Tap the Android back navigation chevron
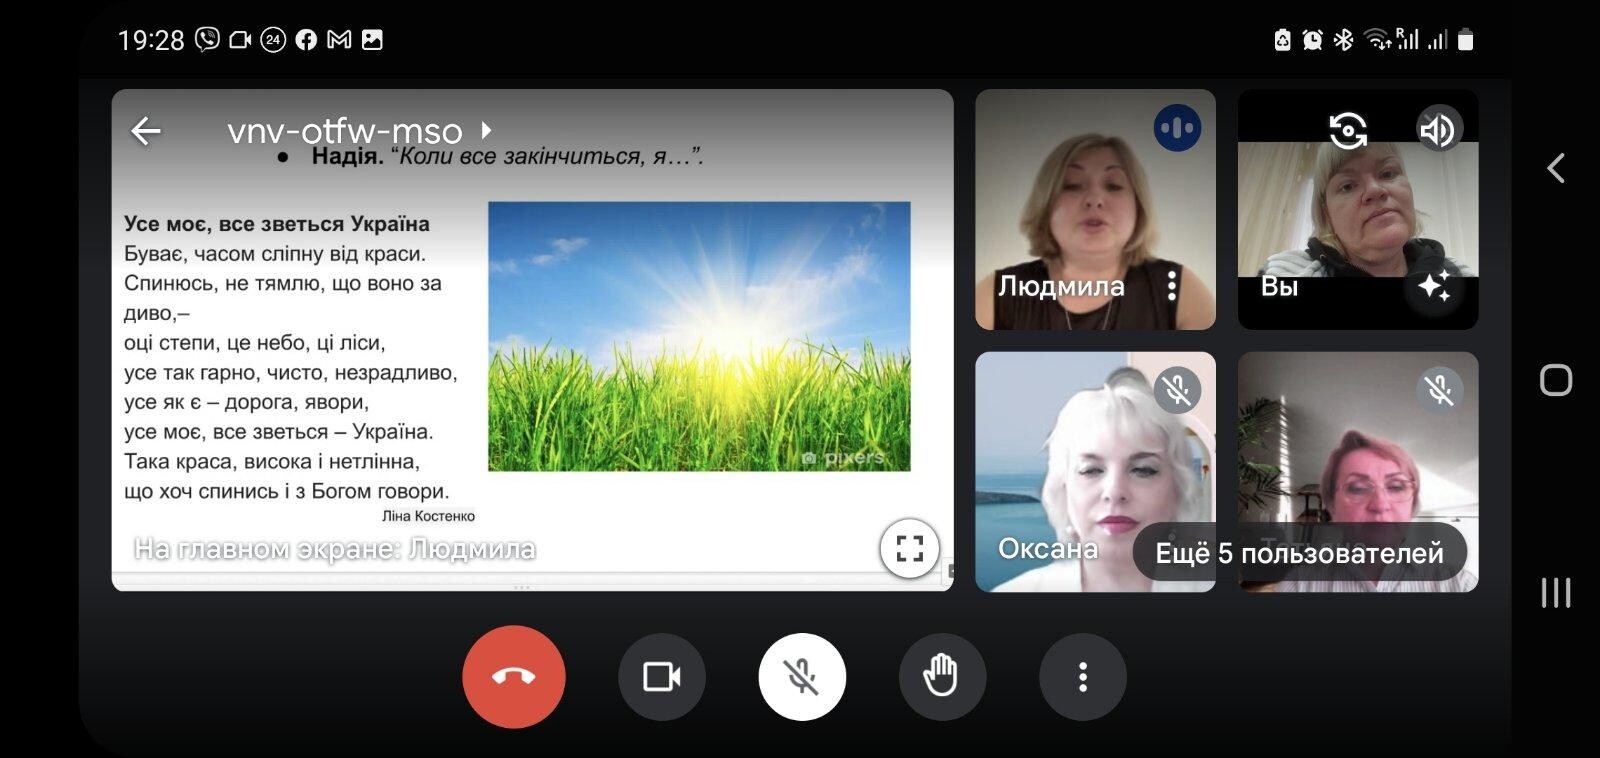Viewport: 1600px width, 758px height. 1556,167
